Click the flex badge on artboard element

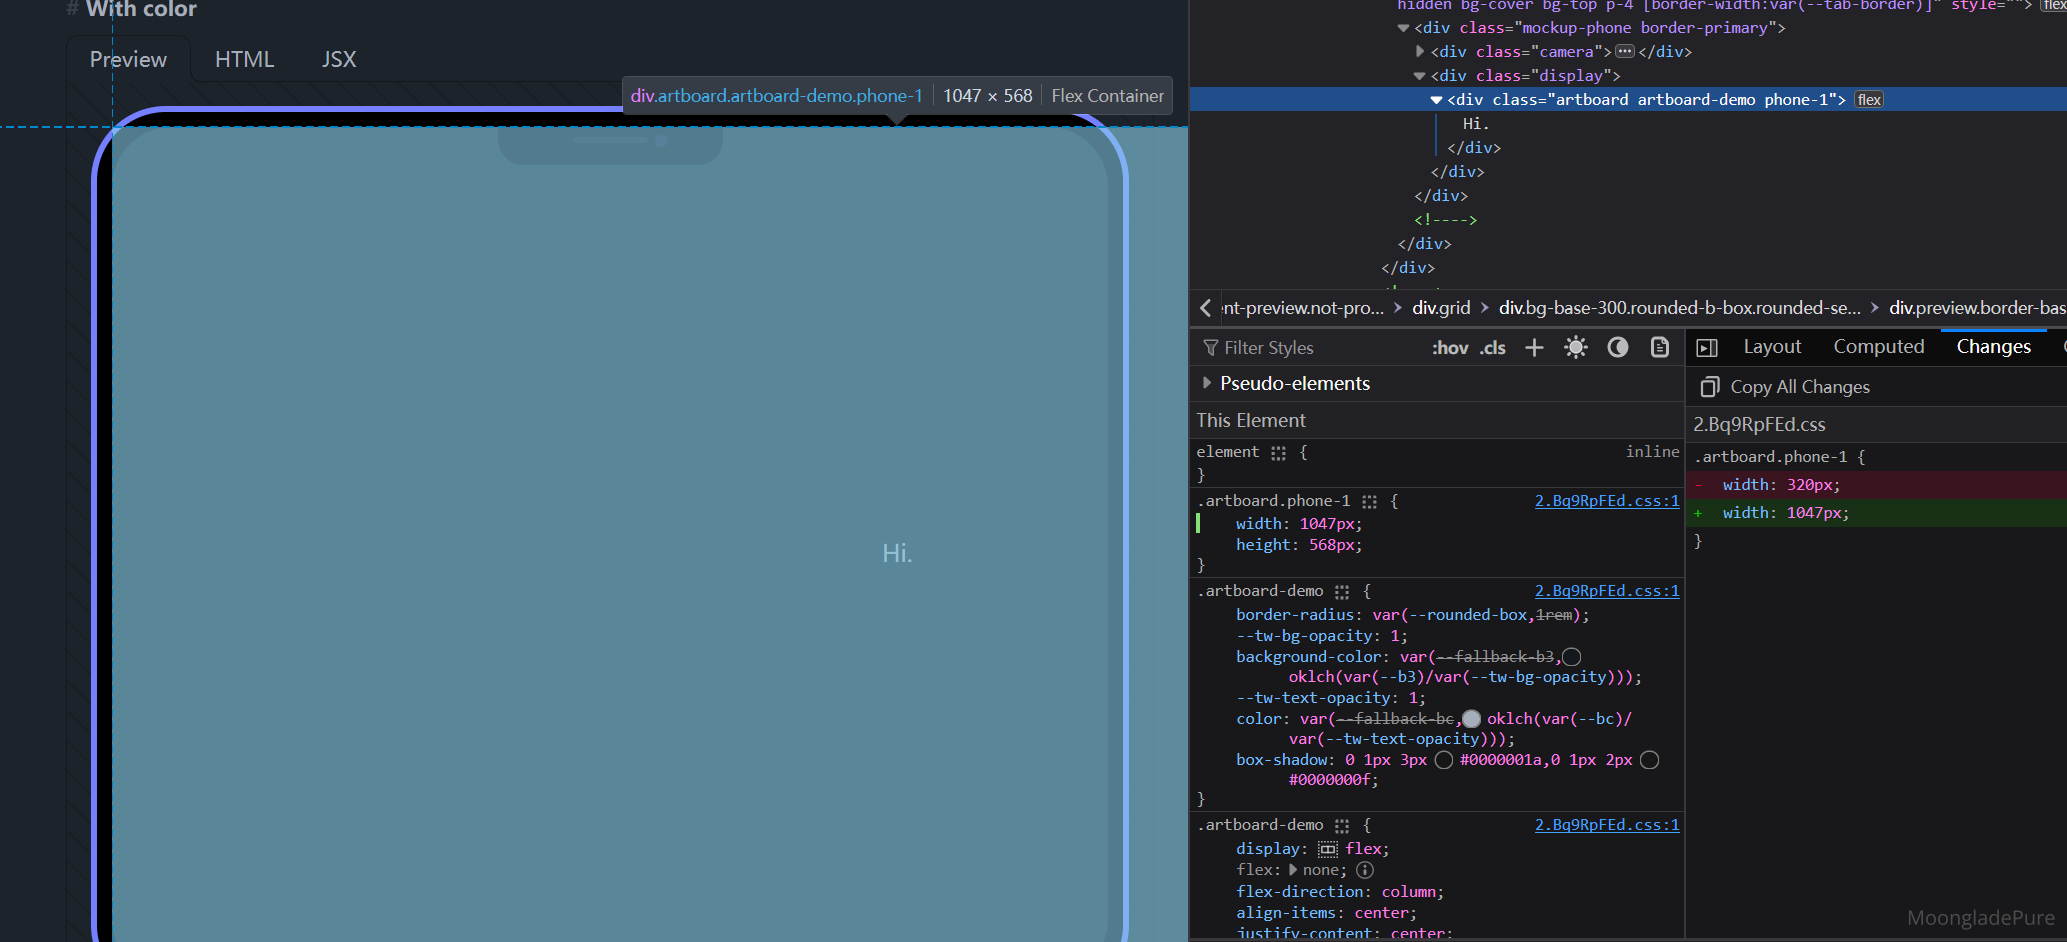click(x=1869, y=100)
